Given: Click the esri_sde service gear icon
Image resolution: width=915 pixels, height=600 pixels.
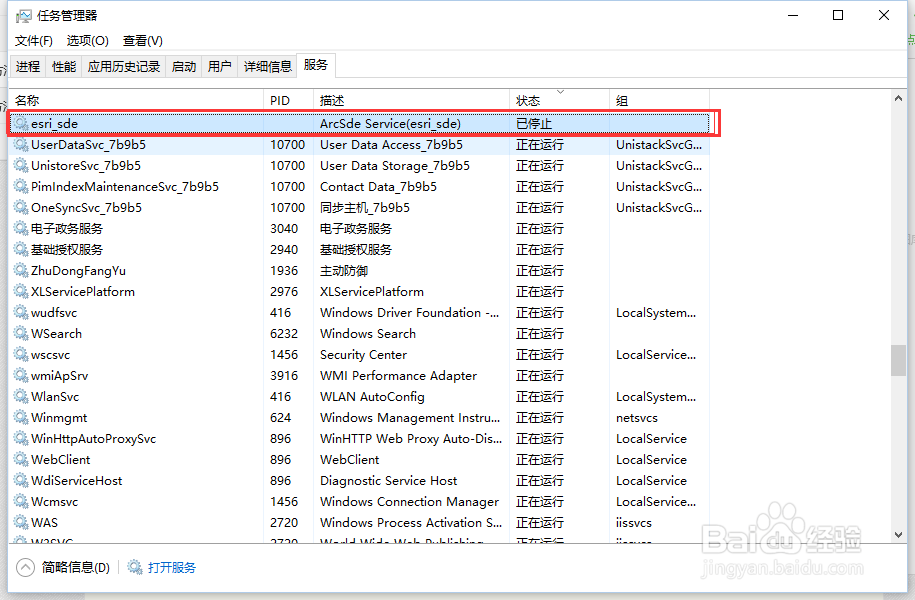Looking at the screenshot, I should coord(20,123).
